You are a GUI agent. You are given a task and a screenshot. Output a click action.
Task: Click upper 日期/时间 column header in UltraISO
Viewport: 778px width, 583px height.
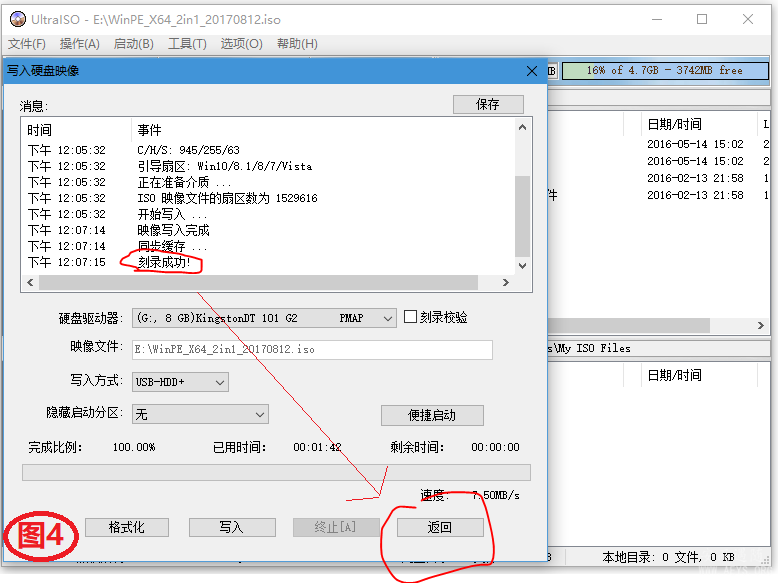coord(674,124)
